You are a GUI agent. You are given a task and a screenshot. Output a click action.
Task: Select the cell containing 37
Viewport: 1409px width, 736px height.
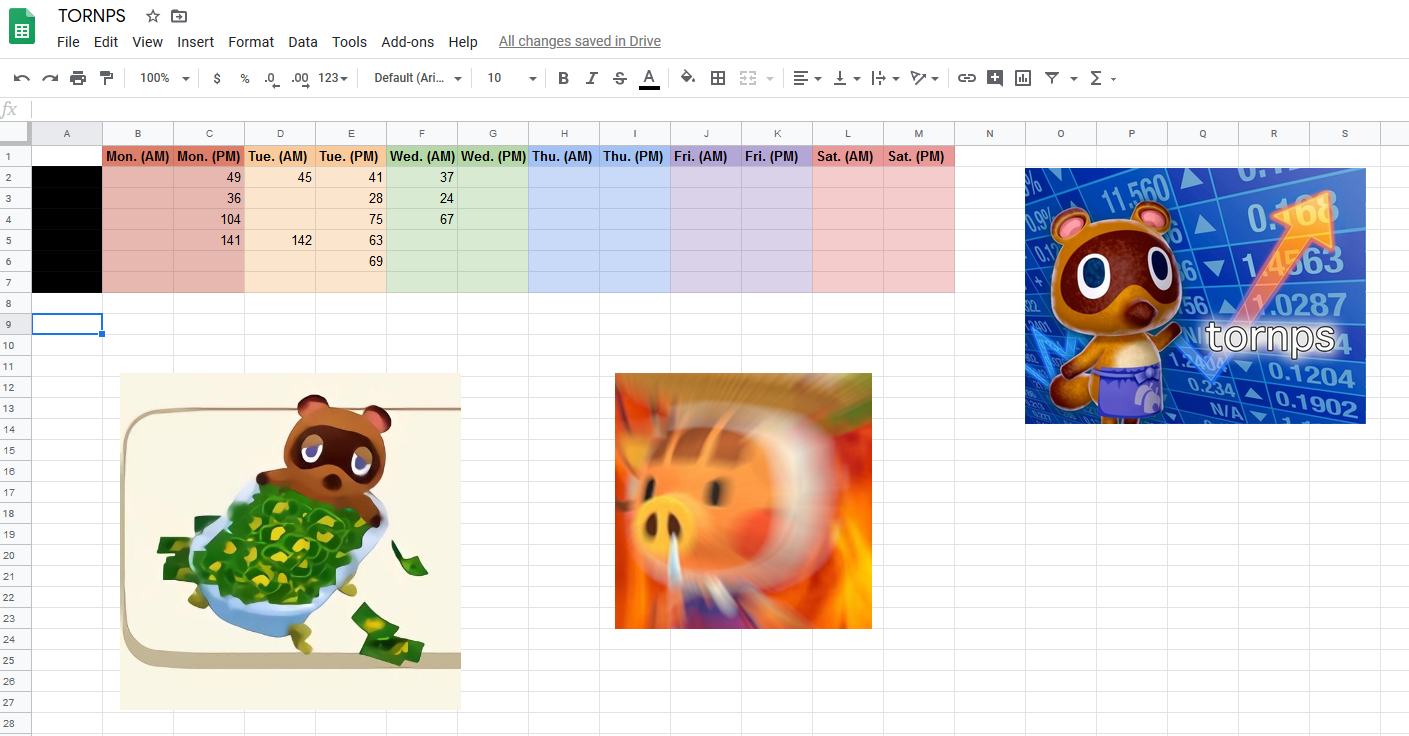(422, 177)
